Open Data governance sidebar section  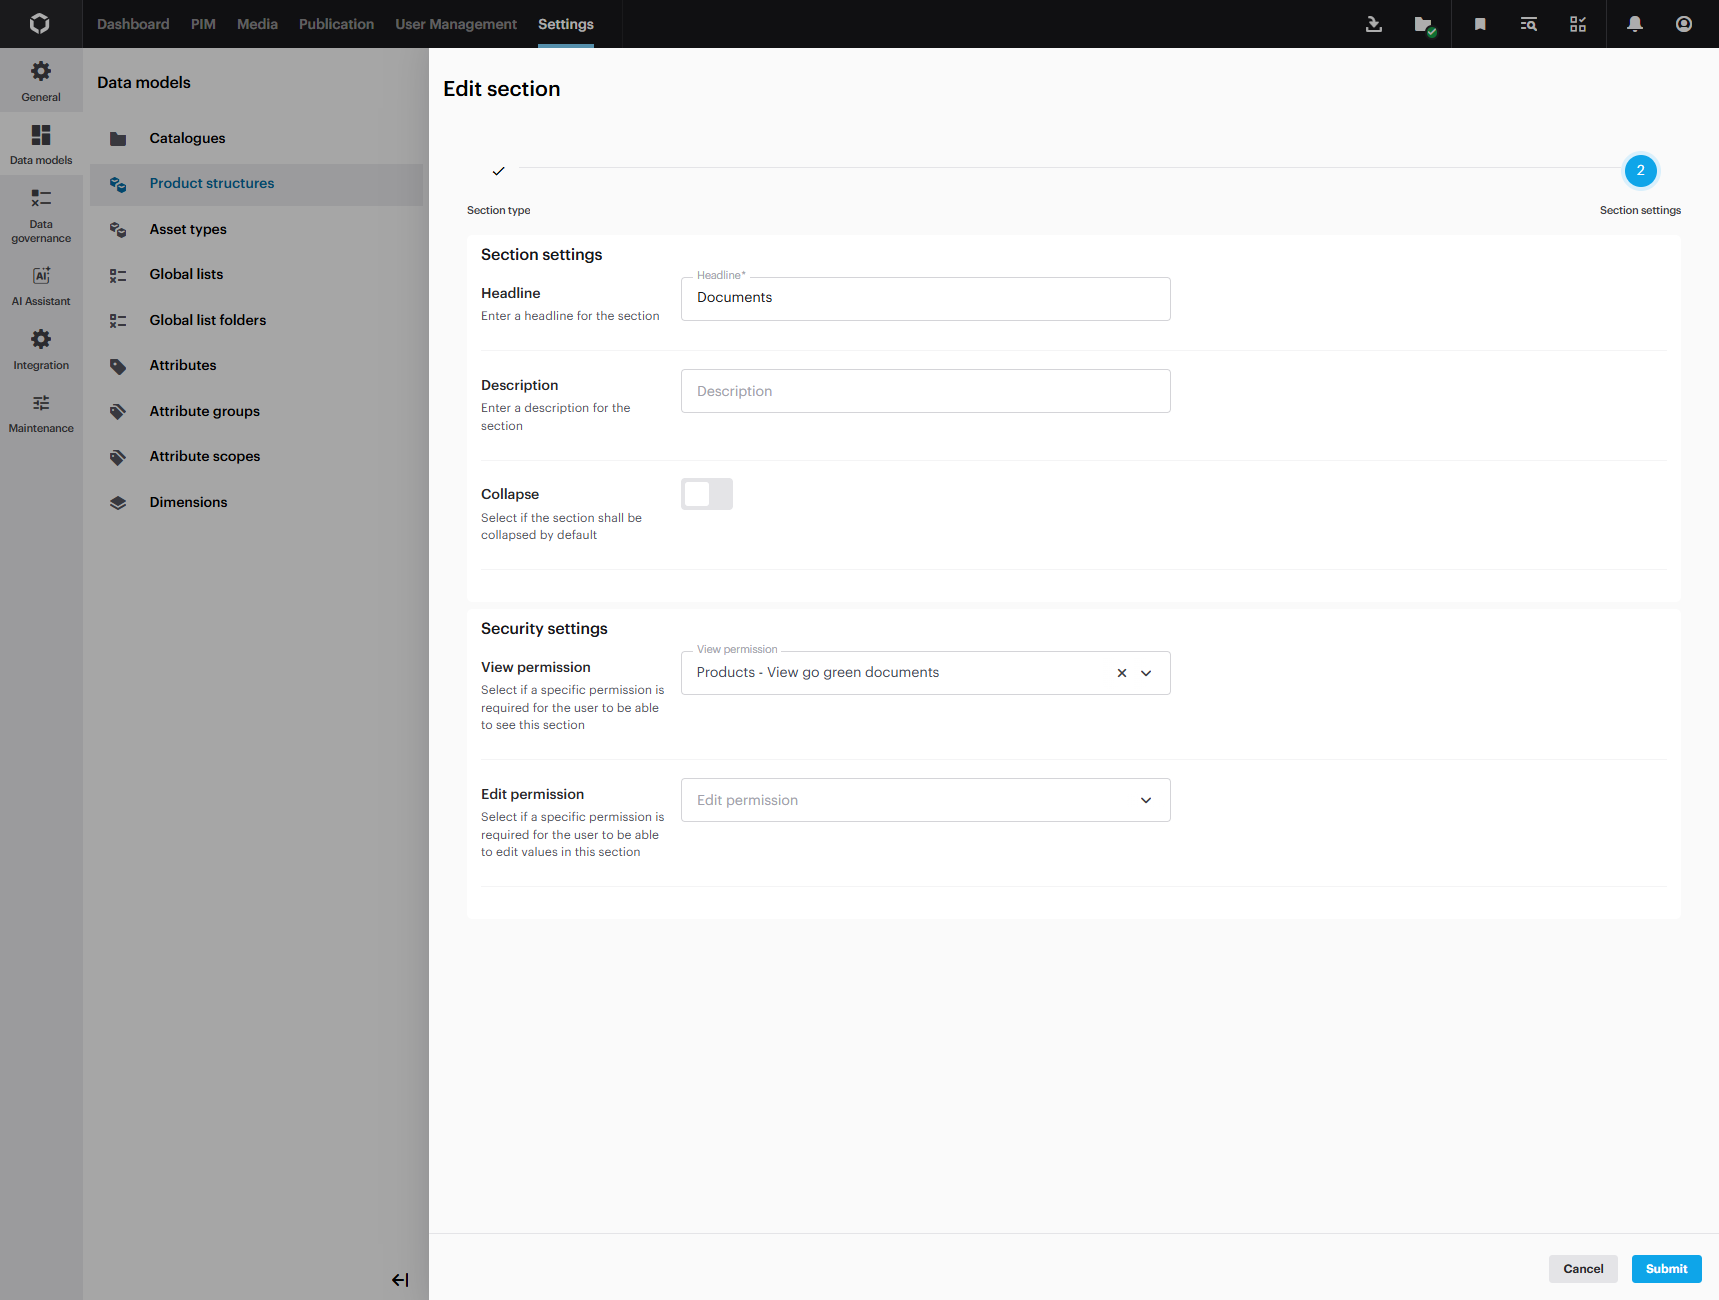pyautogui.click(x=41, y=215)
